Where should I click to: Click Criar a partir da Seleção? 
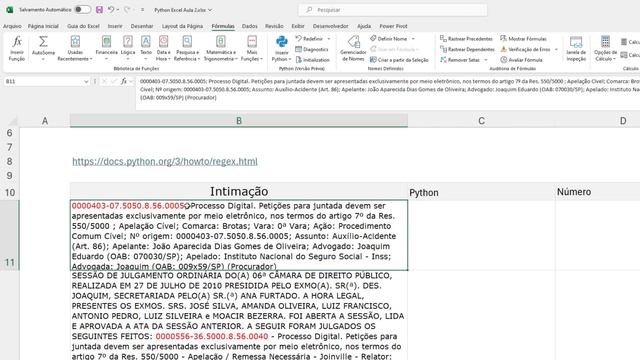point(399,60)
